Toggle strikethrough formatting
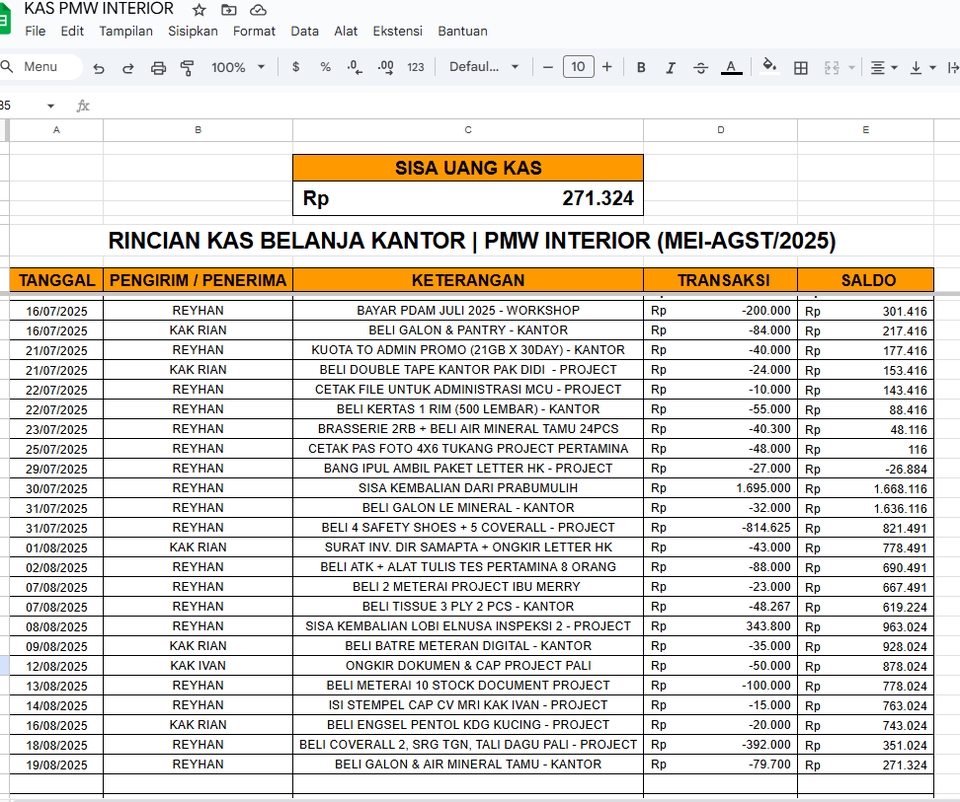 click(x=699, y=67)
